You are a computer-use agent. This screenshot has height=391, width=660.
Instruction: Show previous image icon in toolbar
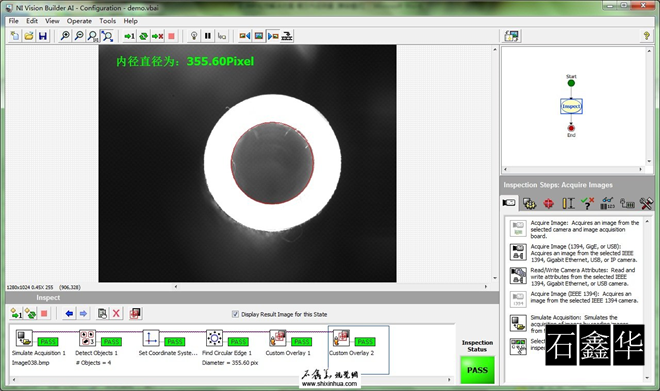(244, 36)
